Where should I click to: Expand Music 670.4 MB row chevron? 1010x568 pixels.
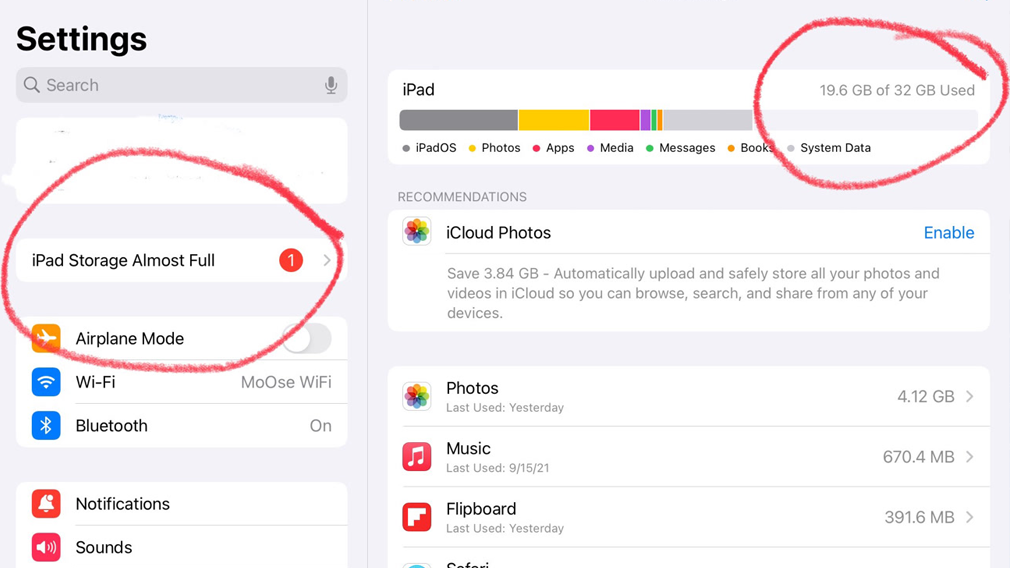point(969,457)
